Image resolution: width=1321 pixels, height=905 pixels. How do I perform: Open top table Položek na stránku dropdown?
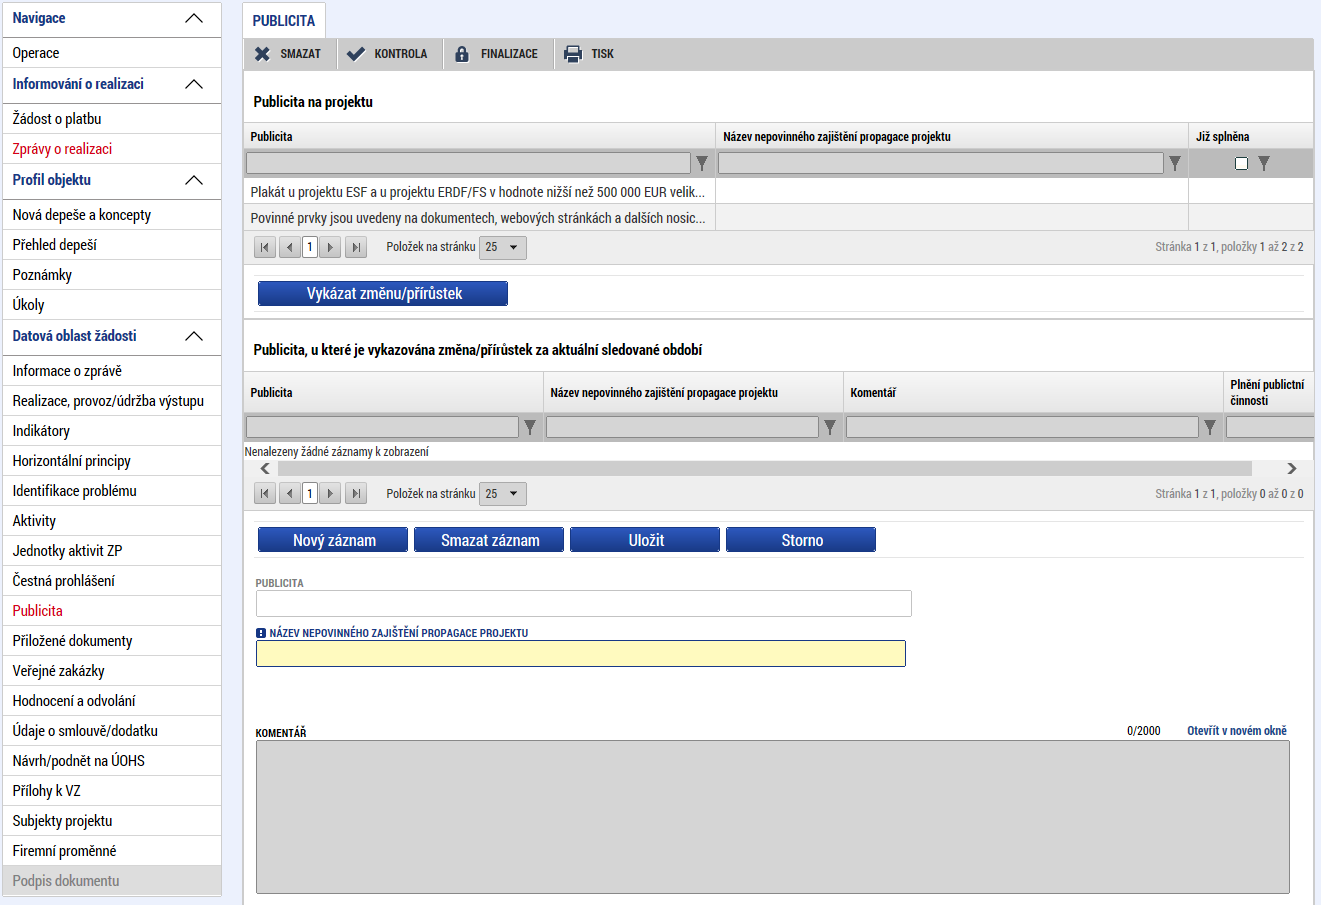[503, 247]
